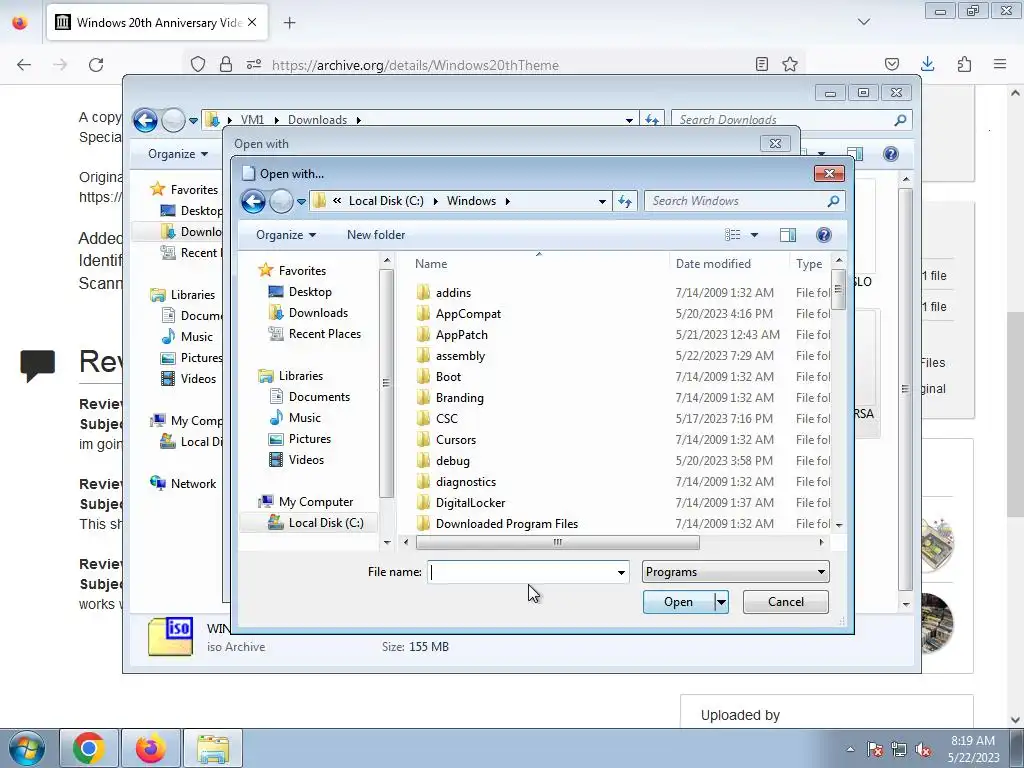Open help in Open with dialog
This screenshot has height=768, width=1024.
coord(824,235)
